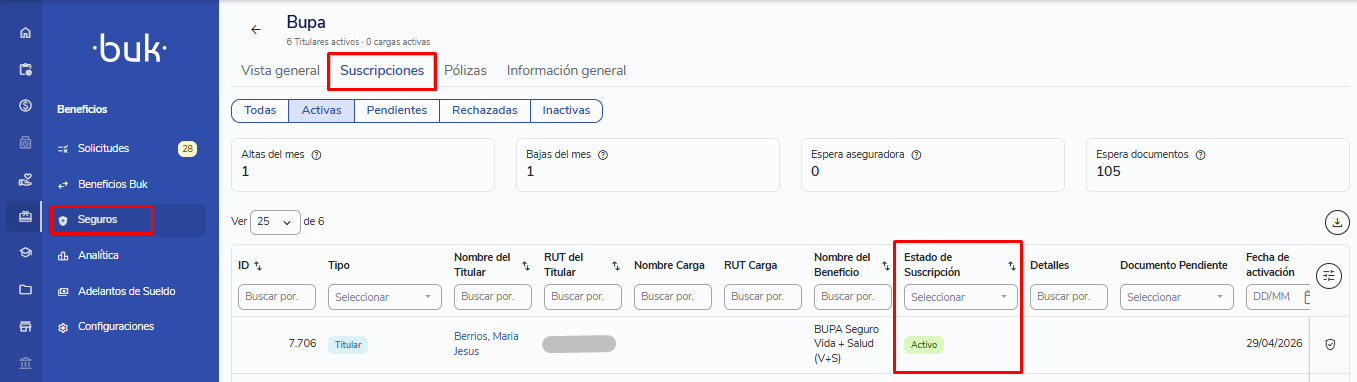Screen dimensions: 1357x382
Task: Click the Fecha de activación DD/MM date field
Action: 1278,297
